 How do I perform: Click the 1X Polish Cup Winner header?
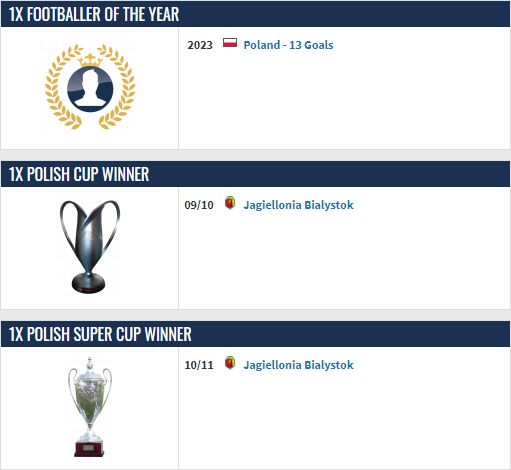pyautogui.click(x=255, y=174)
